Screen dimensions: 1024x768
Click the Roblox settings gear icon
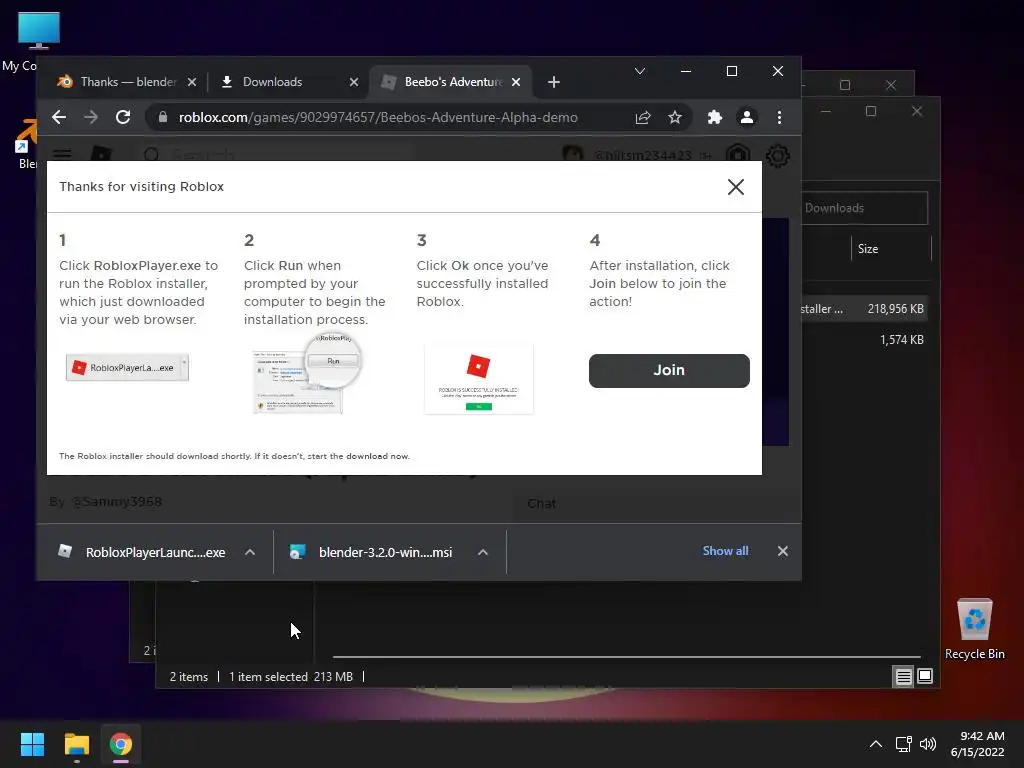pos(778,155)
